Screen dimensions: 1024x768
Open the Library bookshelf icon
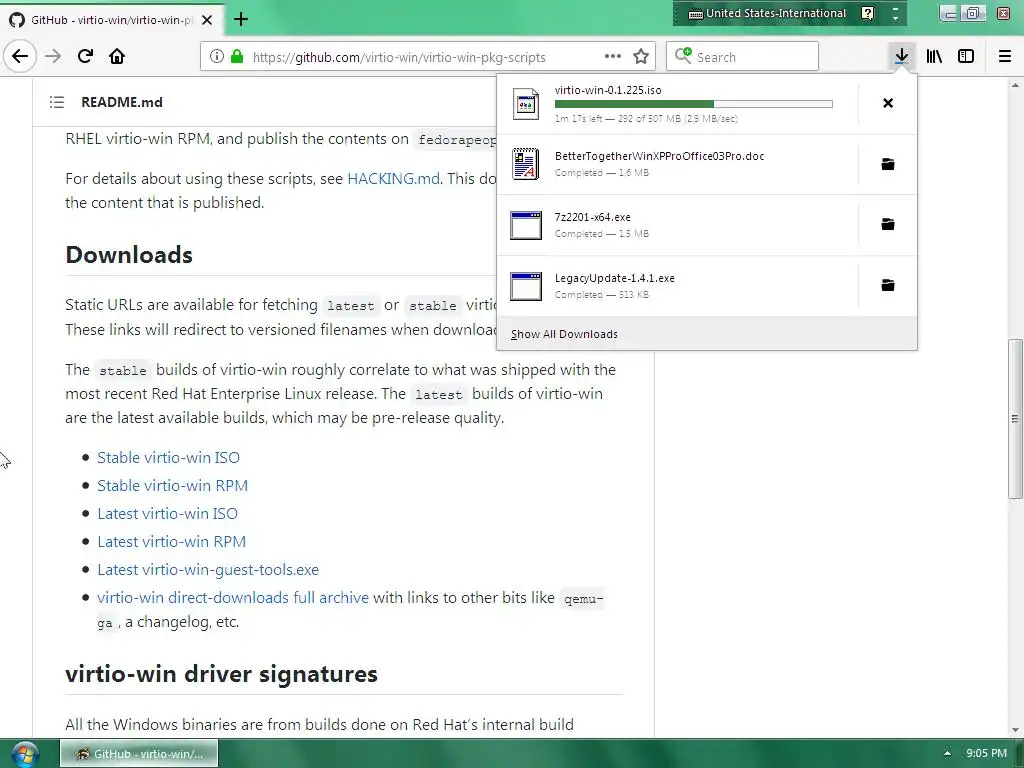click(x=935, y=56)
